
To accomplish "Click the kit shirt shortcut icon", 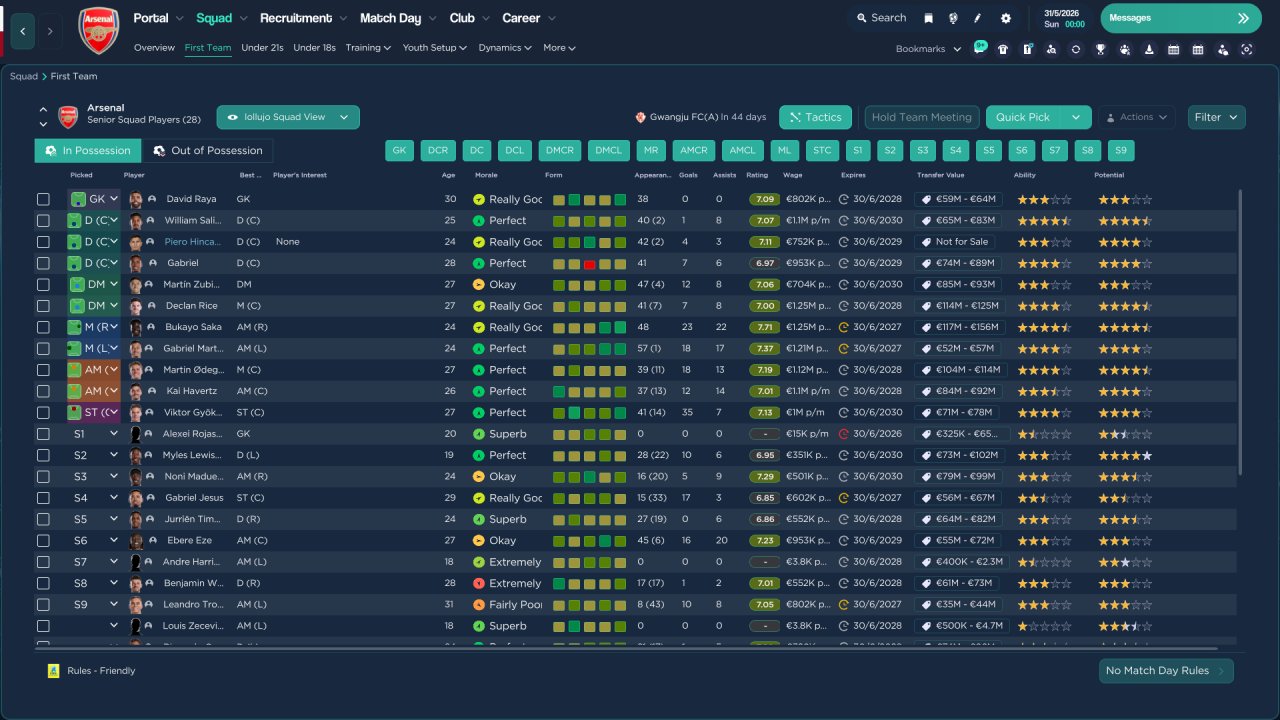I will (1003, 49).
